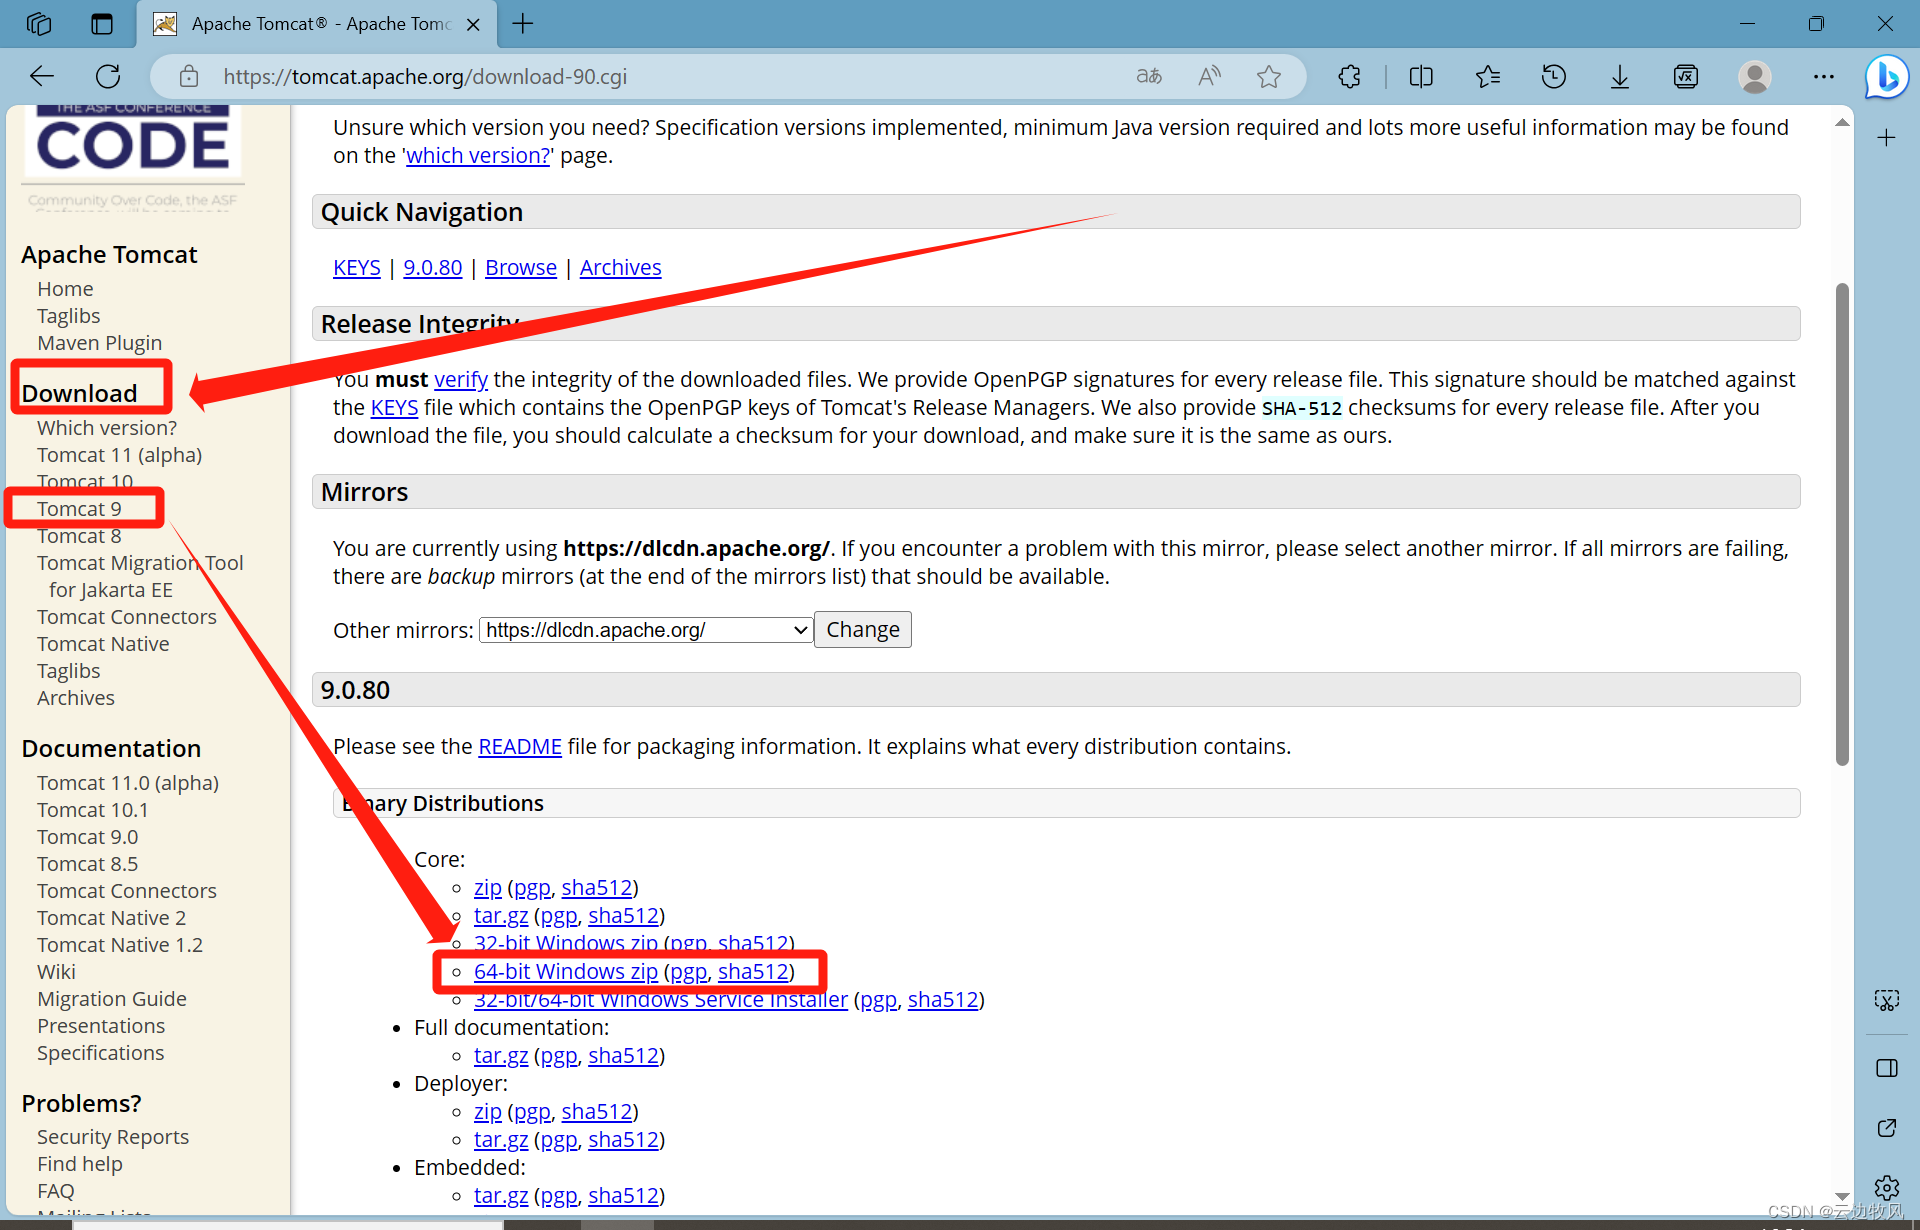Open the Bing Copilot sidebar icon
Image resolution: width=1920 pixels, height=1230 pixels.
[1886, 76]
